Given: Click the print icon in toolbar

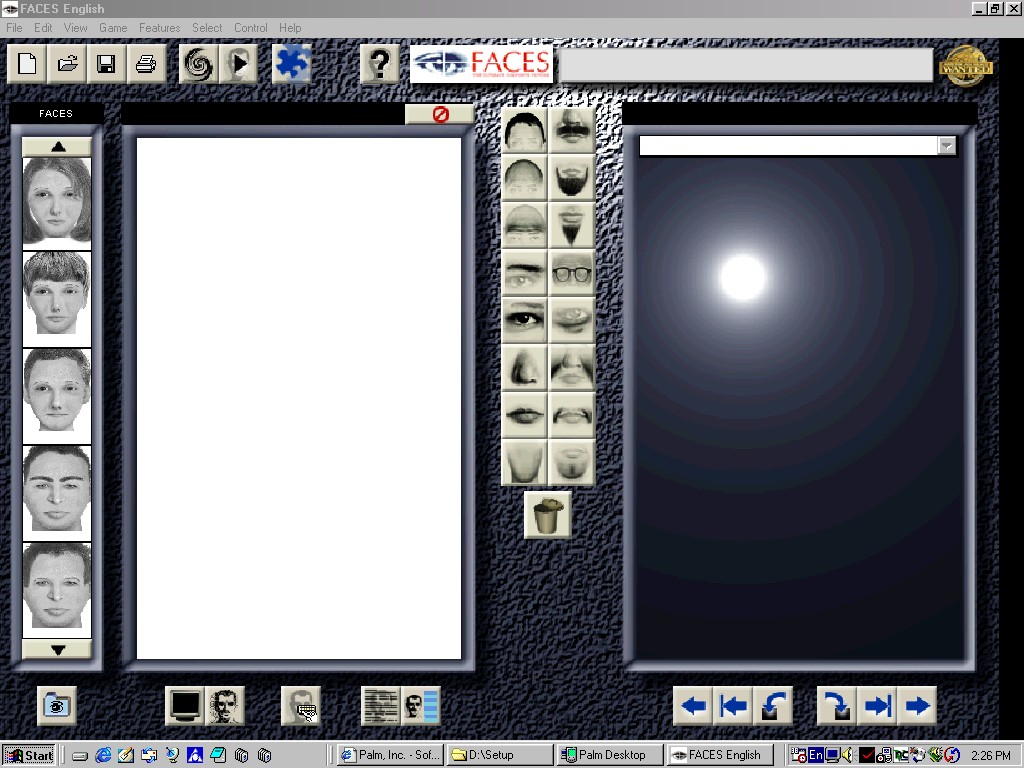Looking at the screenshot, I should click(145, 65).
